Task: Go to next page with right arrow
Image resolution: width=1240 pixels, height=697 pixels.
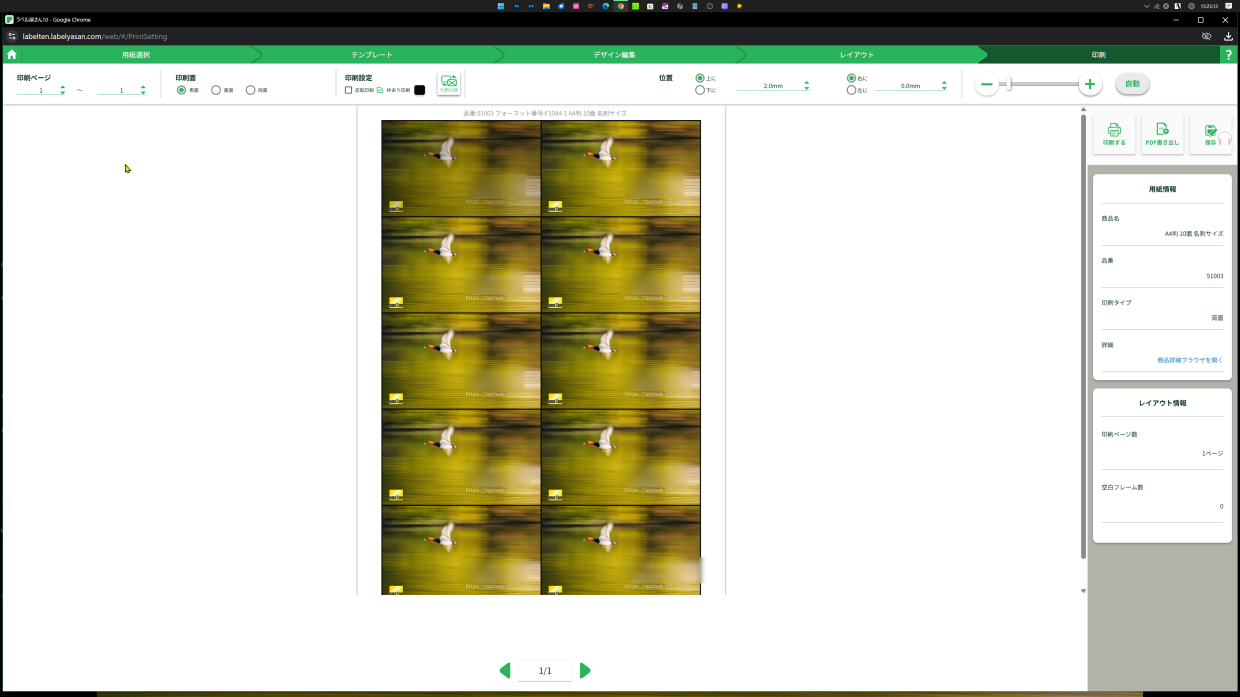Action: click(585, 670)
